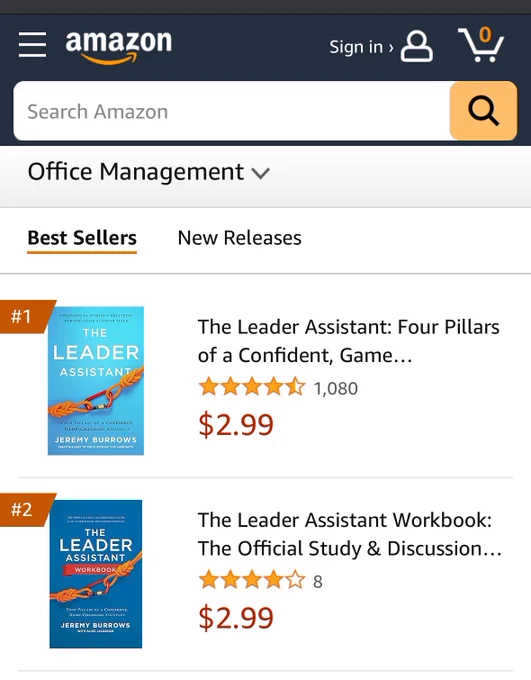531x680 pixels.
Task: Switch to the New Releases tab
Action: 239,238
